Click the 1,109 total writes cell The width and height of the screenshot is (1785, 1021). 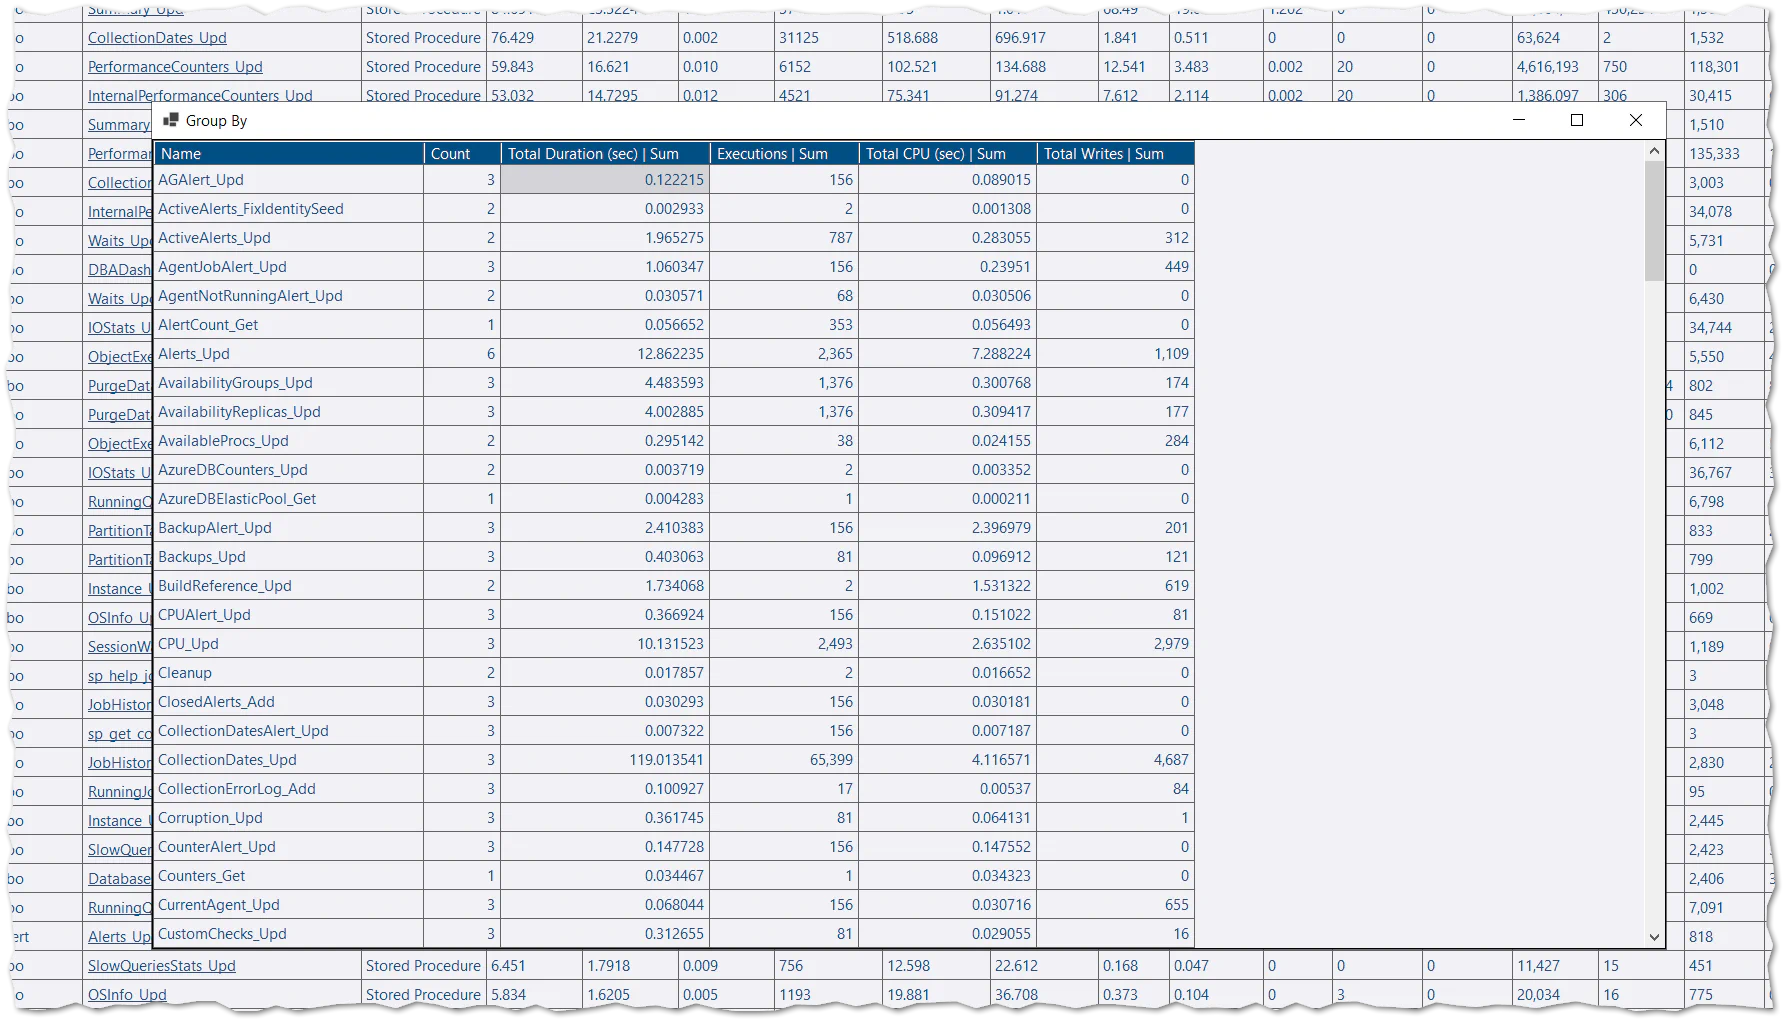coord(1115,354)
